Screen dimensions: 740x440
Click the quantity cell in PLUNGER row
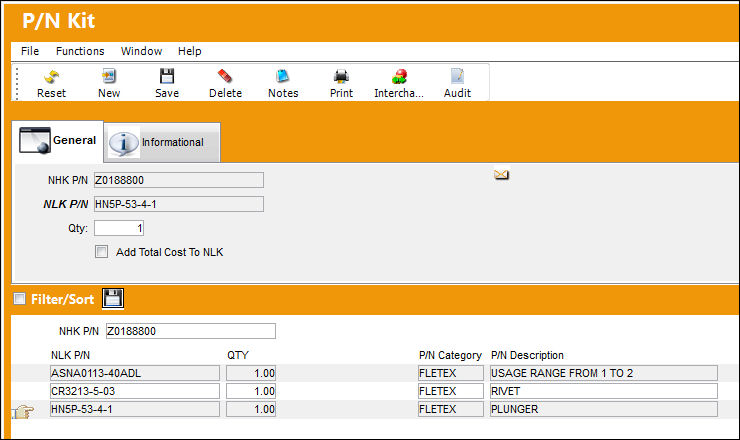[251, 409]
